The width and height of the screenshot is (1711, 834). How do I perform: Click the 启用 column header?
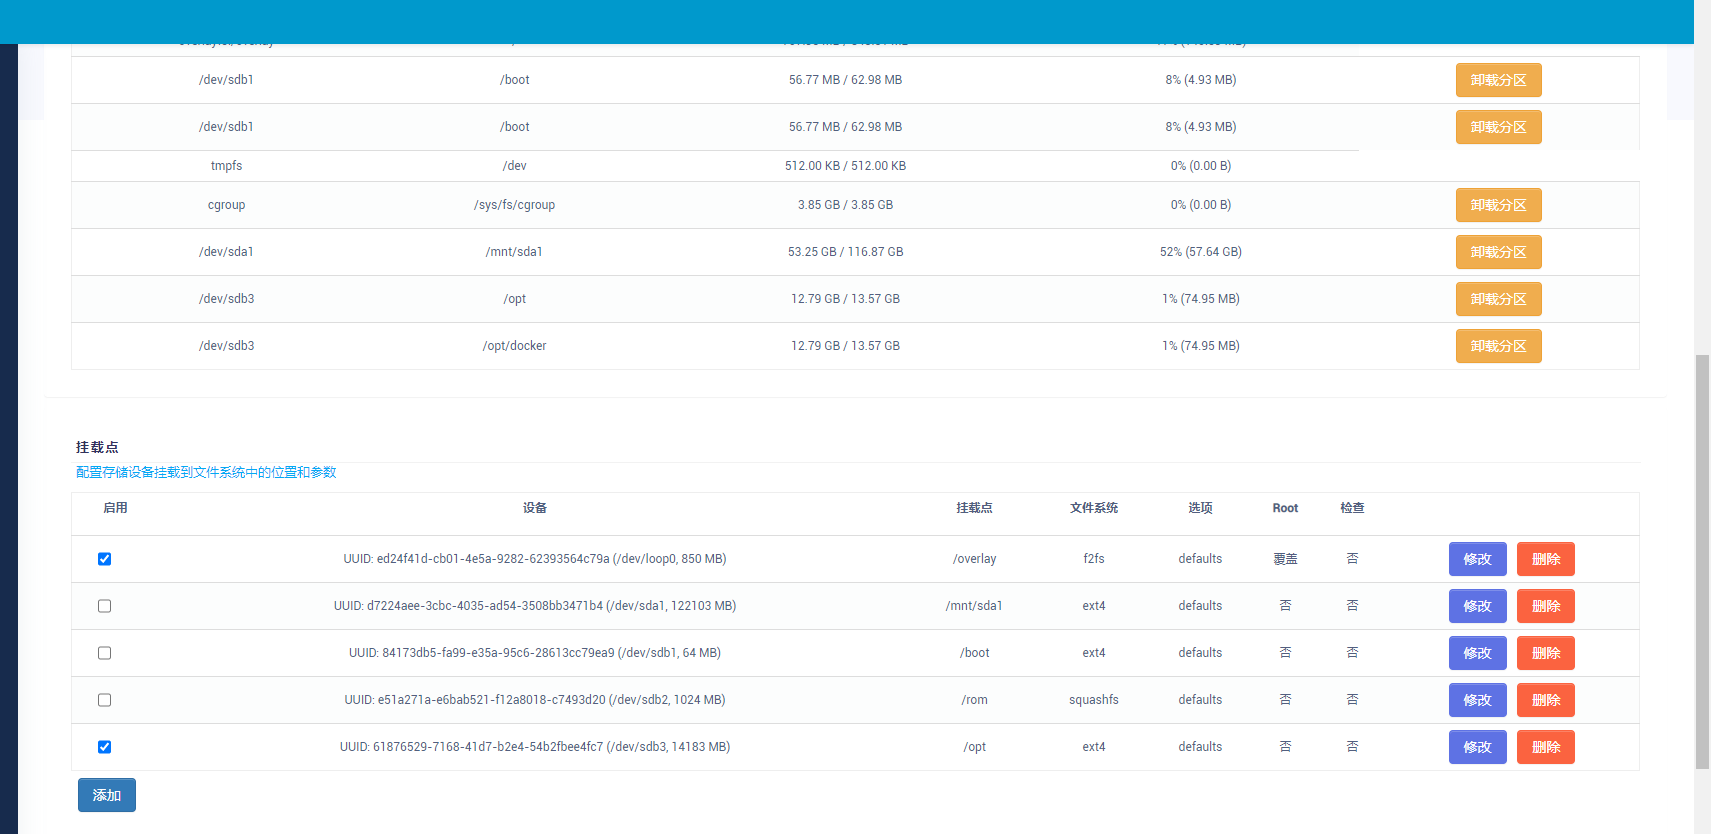tap(115, 508)
